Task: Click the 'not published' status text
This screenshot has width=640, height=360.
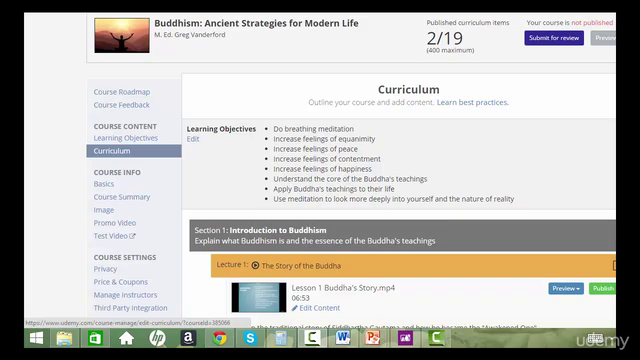Action: pos(592,23)
